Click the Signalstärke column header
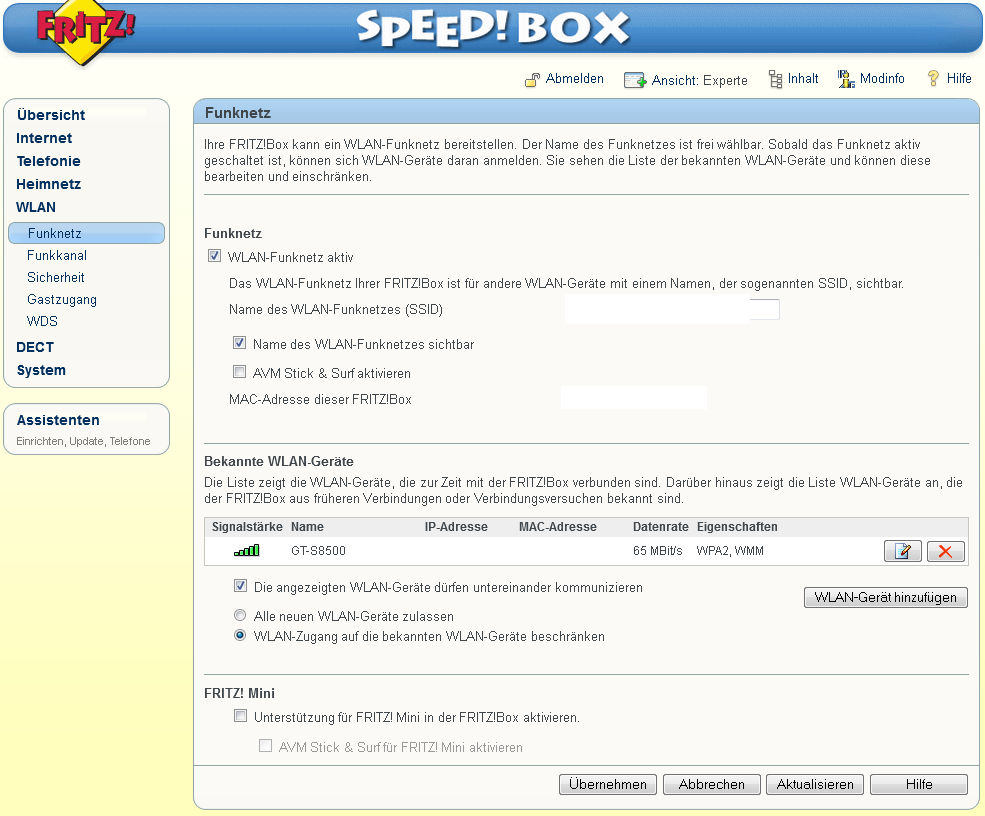The image size is (985, 816). [x=247, y=527]
